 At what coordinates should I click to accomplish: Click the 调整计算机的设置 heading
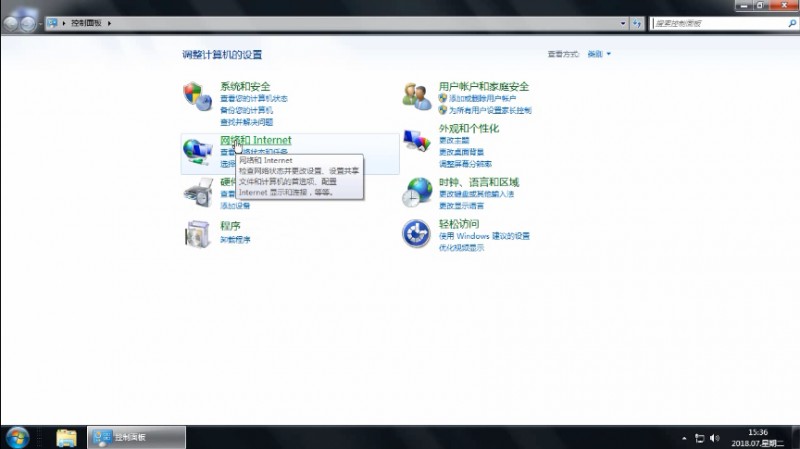222,55
